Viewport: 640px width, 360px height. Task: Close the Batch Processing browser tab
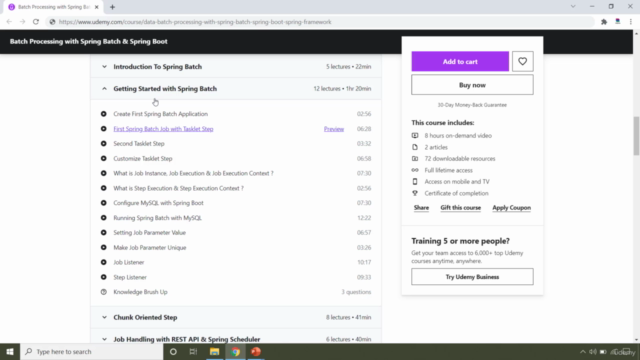tap(96, 7)
